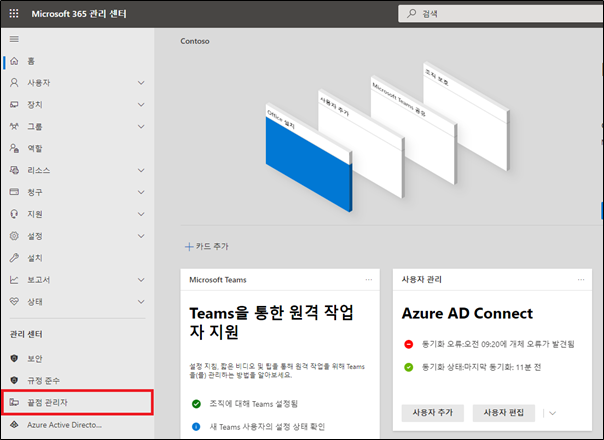604x440 pixels.
Task: Expand the 리소스 menu chevron
Action: click(x=141, y=170)
